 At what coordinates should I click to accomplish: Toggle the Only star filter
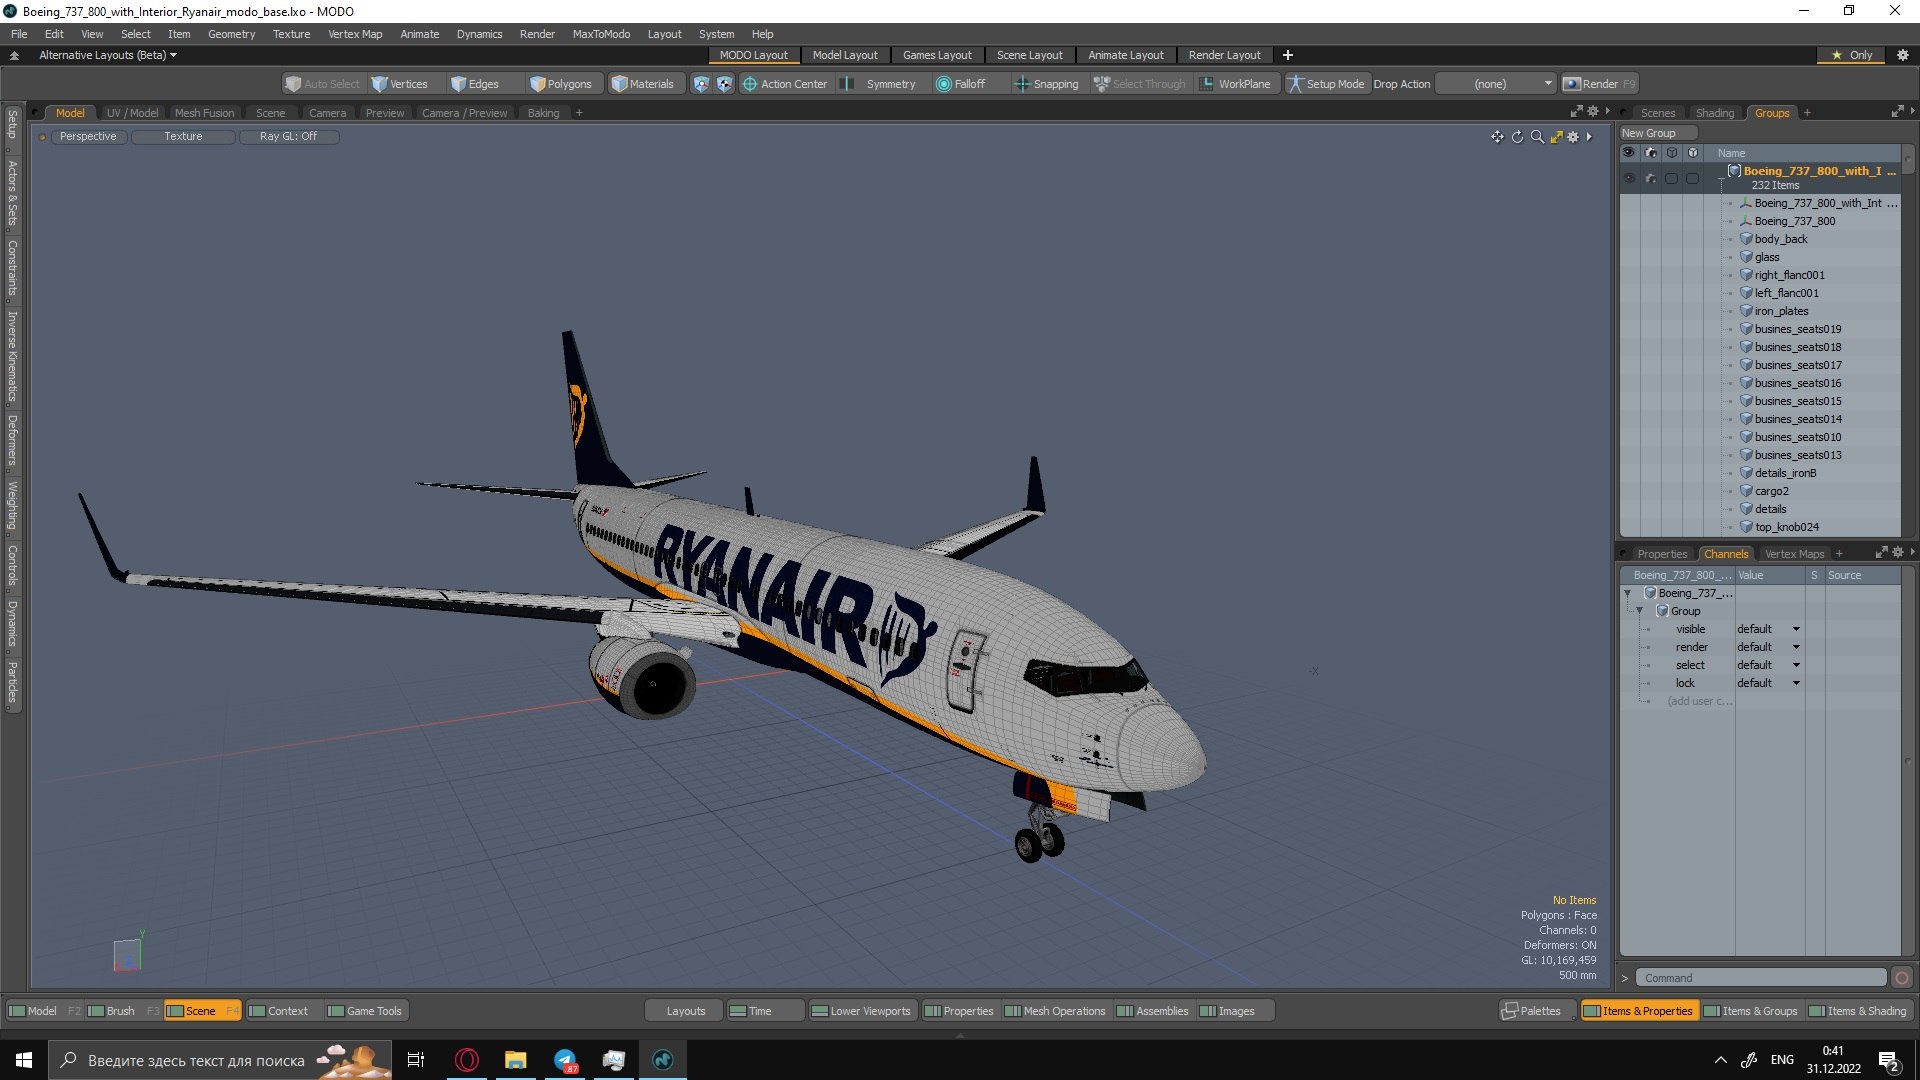pos(1852,55)
